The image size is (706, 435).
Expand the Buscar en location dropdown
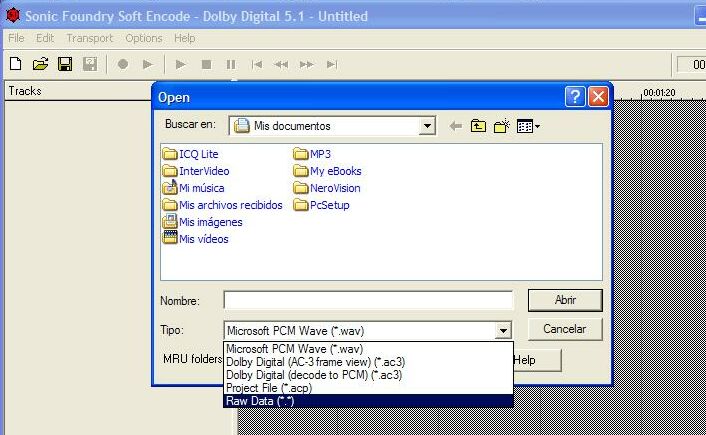pyautogui.click(x=427, y=126)
